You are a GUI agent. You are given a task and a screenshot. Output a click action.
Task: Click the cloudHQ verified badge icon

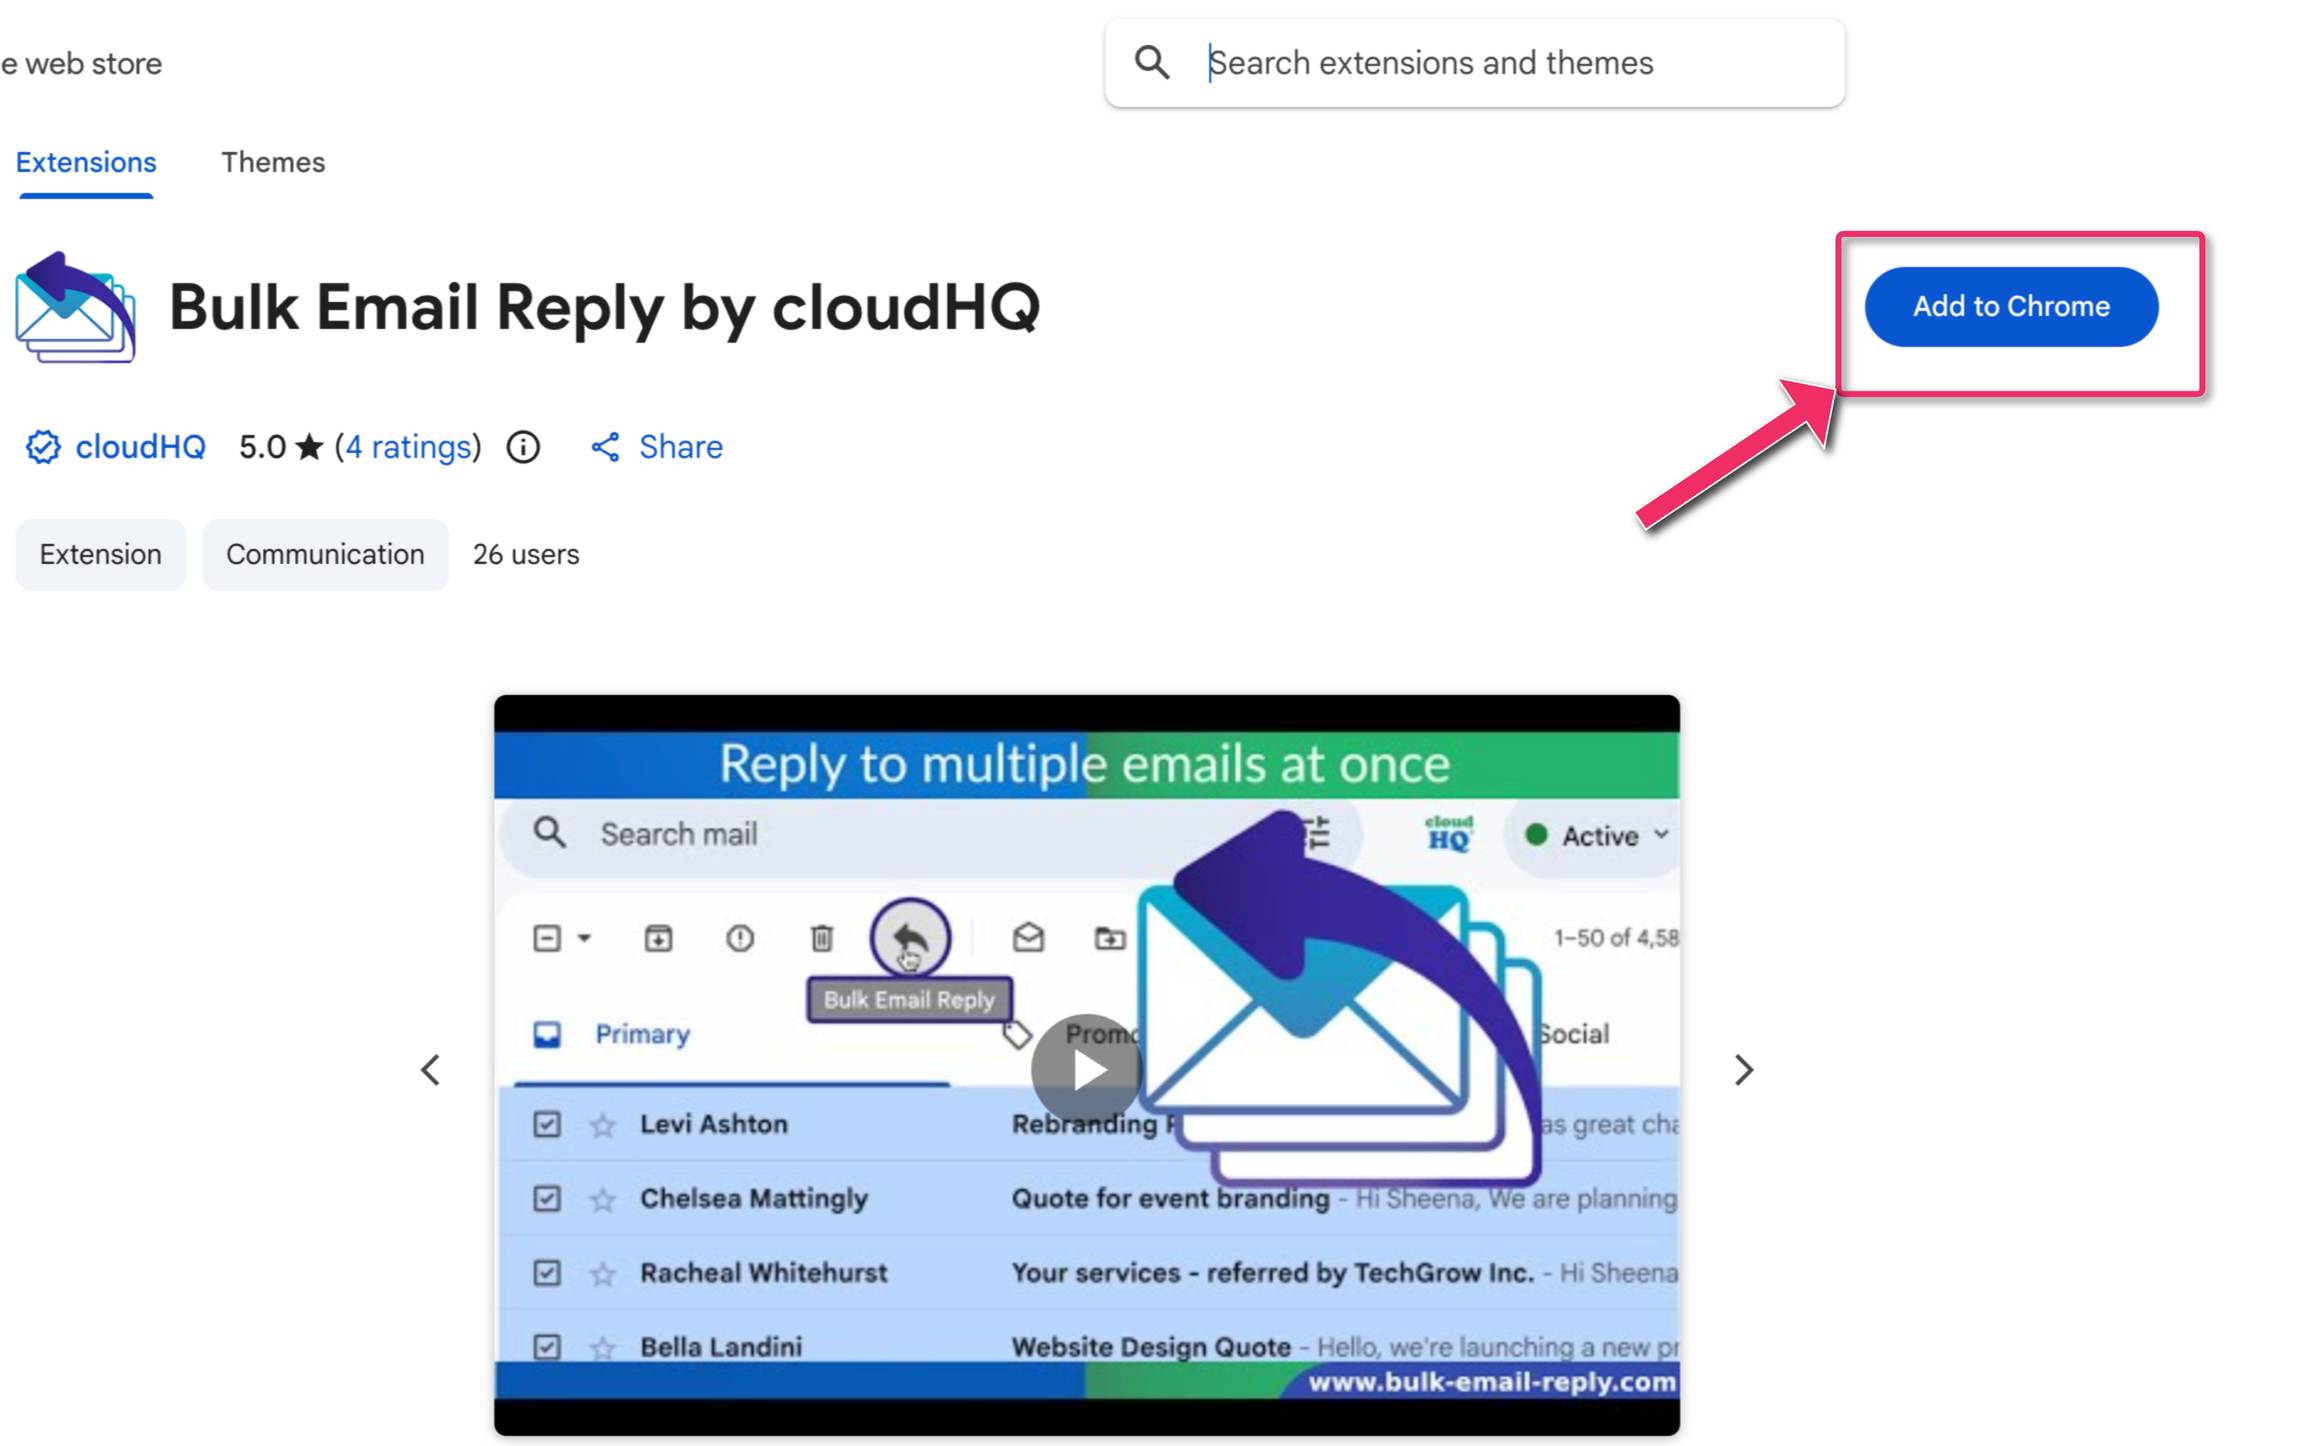tap(43, 447)
